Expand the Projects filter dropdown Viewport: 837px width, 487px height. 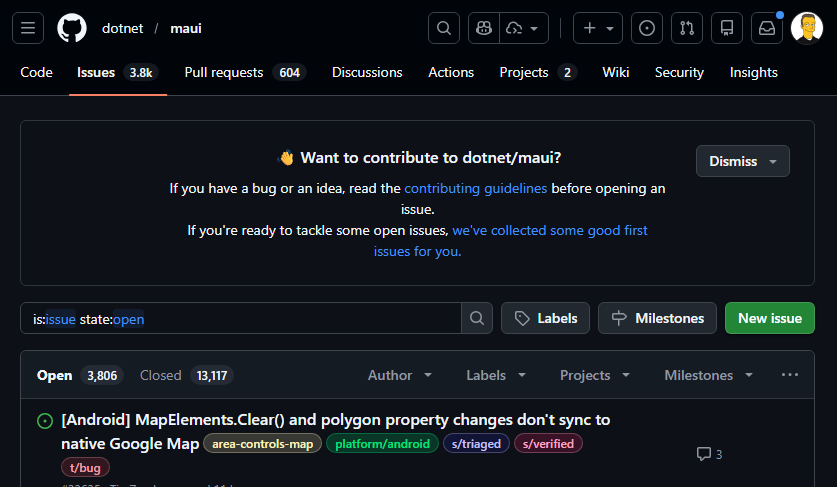595,375
